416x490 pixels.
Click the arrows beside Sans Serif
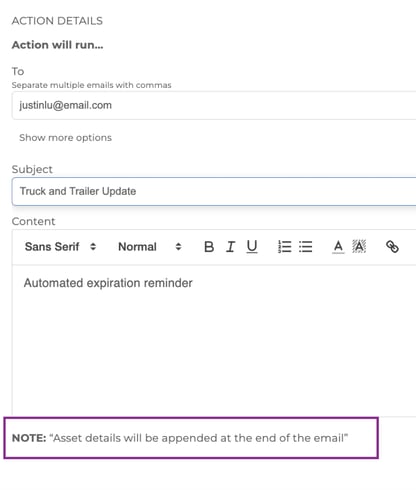tap(93, 247)
